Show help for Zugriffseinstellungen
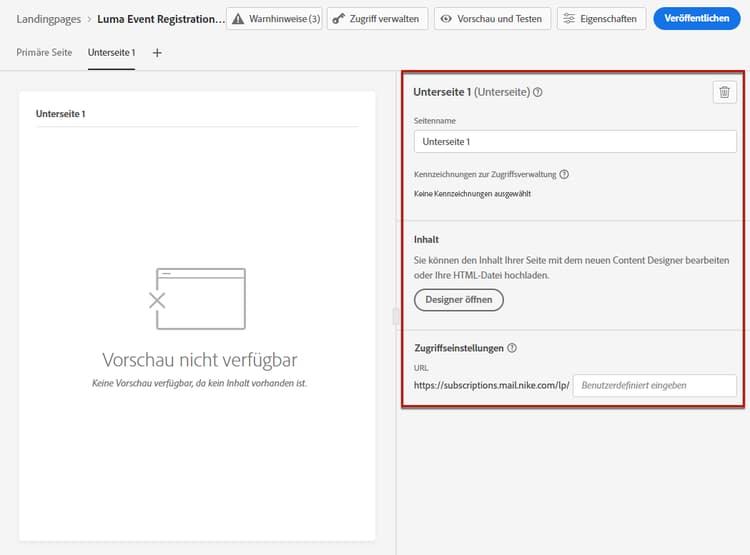This screenshot has width=750, height=555. point(512,348)
